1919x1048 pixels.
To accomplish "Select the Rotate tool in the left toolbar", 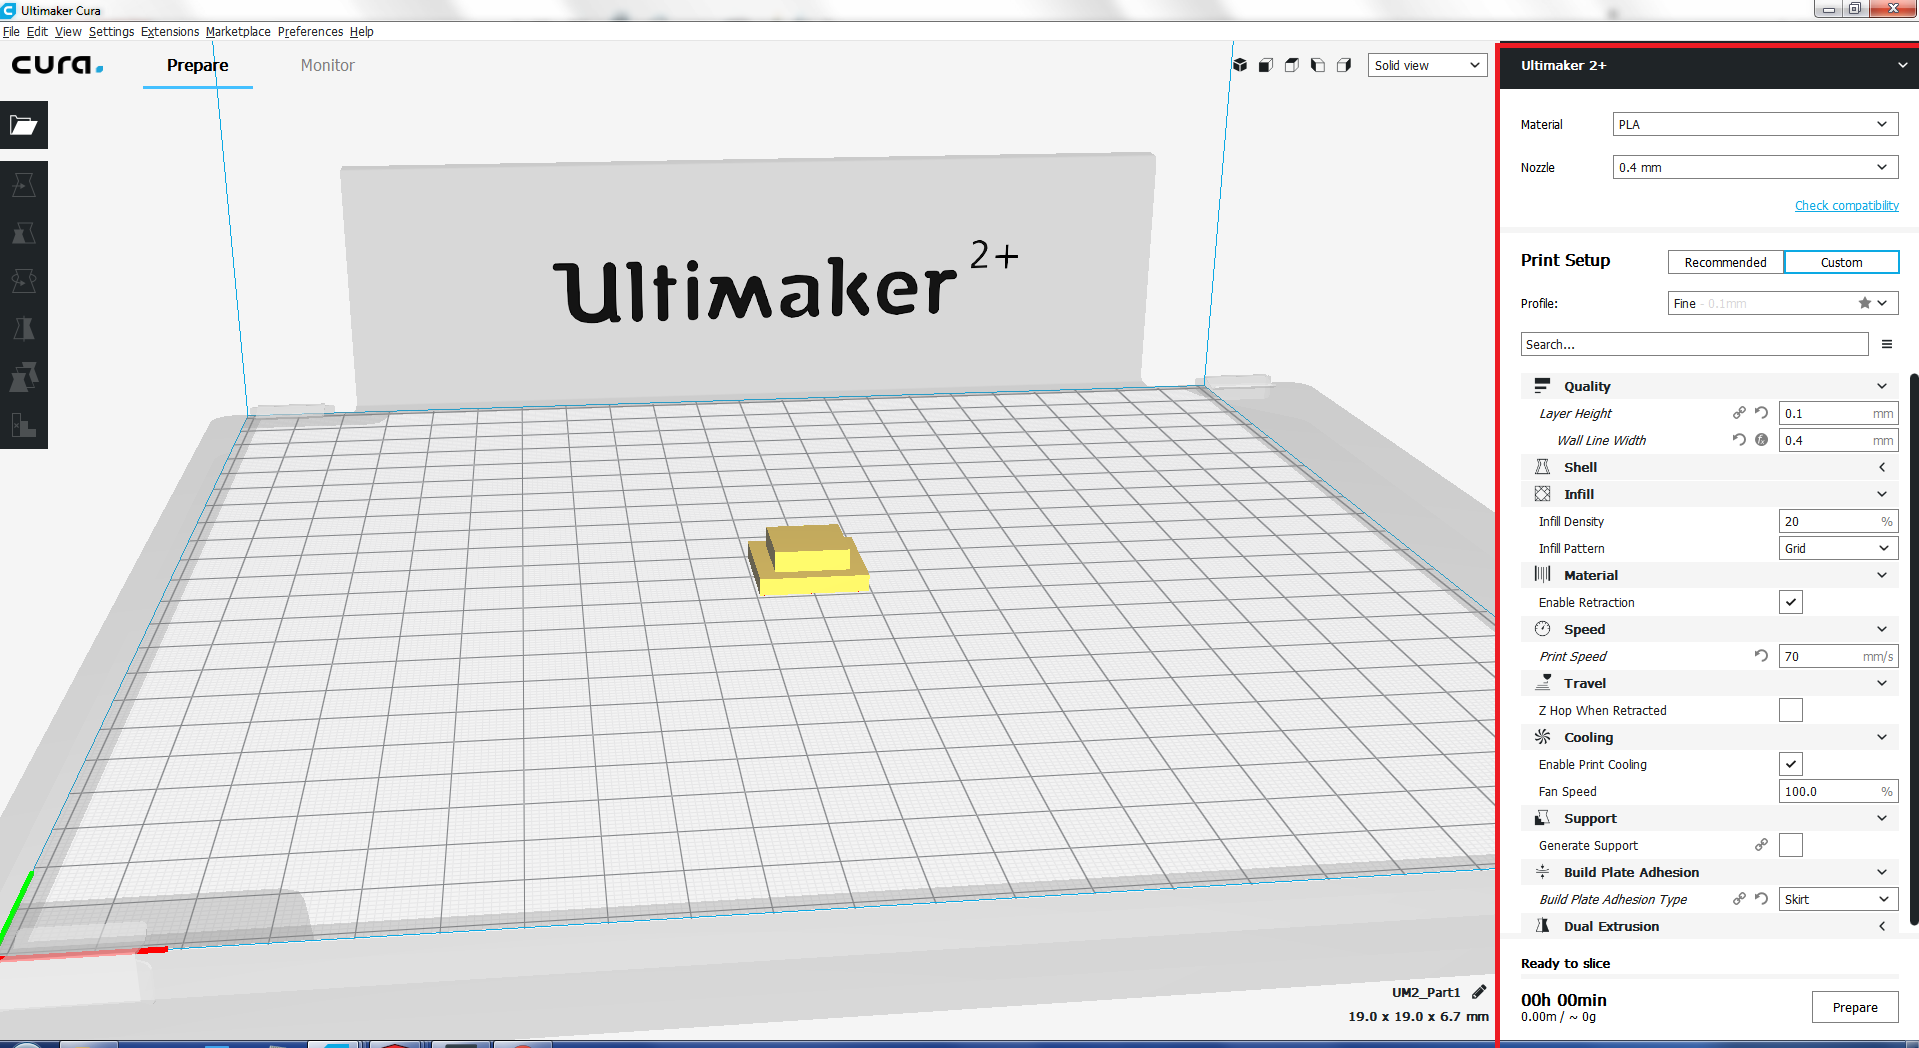I will point(24,281).
